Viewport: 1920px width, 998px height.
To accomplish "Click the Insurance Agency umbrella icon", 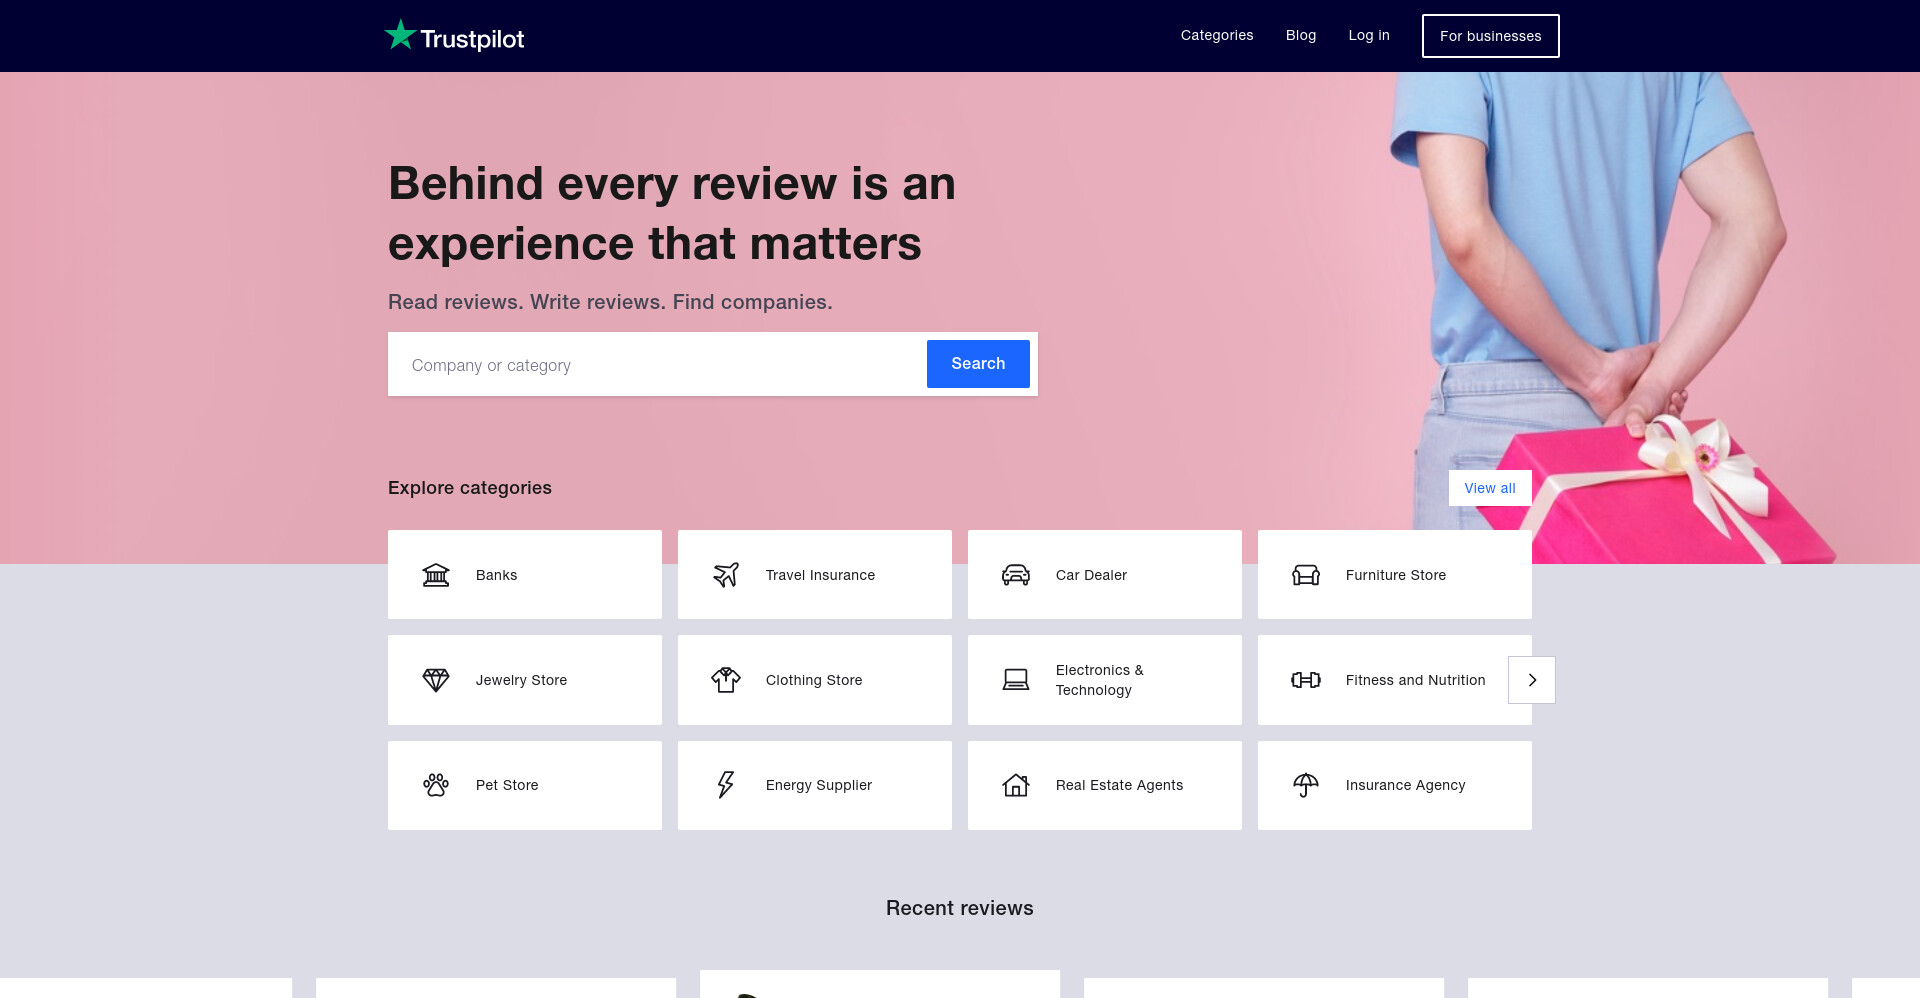I will pos(1306,785).
